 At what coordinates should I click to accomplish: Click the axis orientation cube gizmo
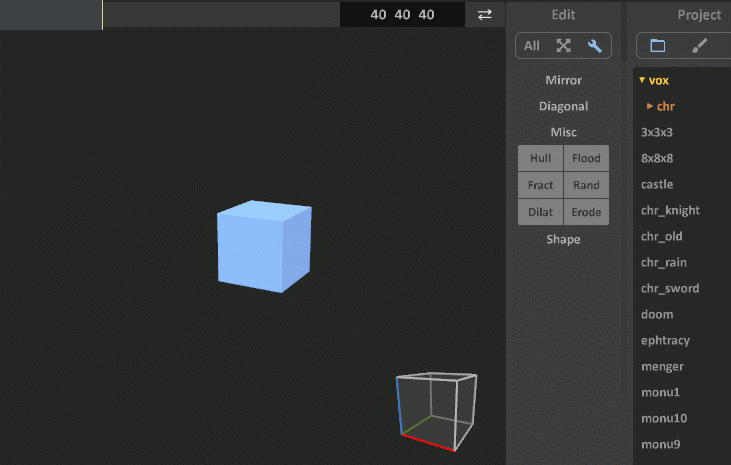(x=436, y=411)
